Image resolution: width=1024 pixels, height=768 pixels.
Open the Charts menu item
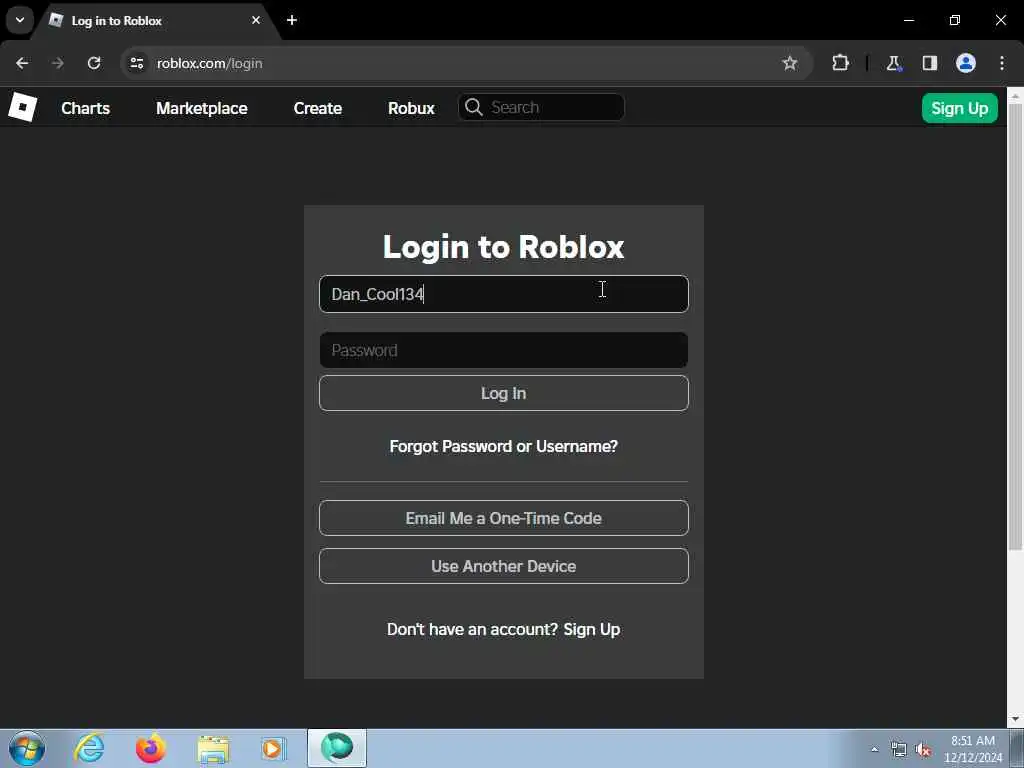coord(86,108)
